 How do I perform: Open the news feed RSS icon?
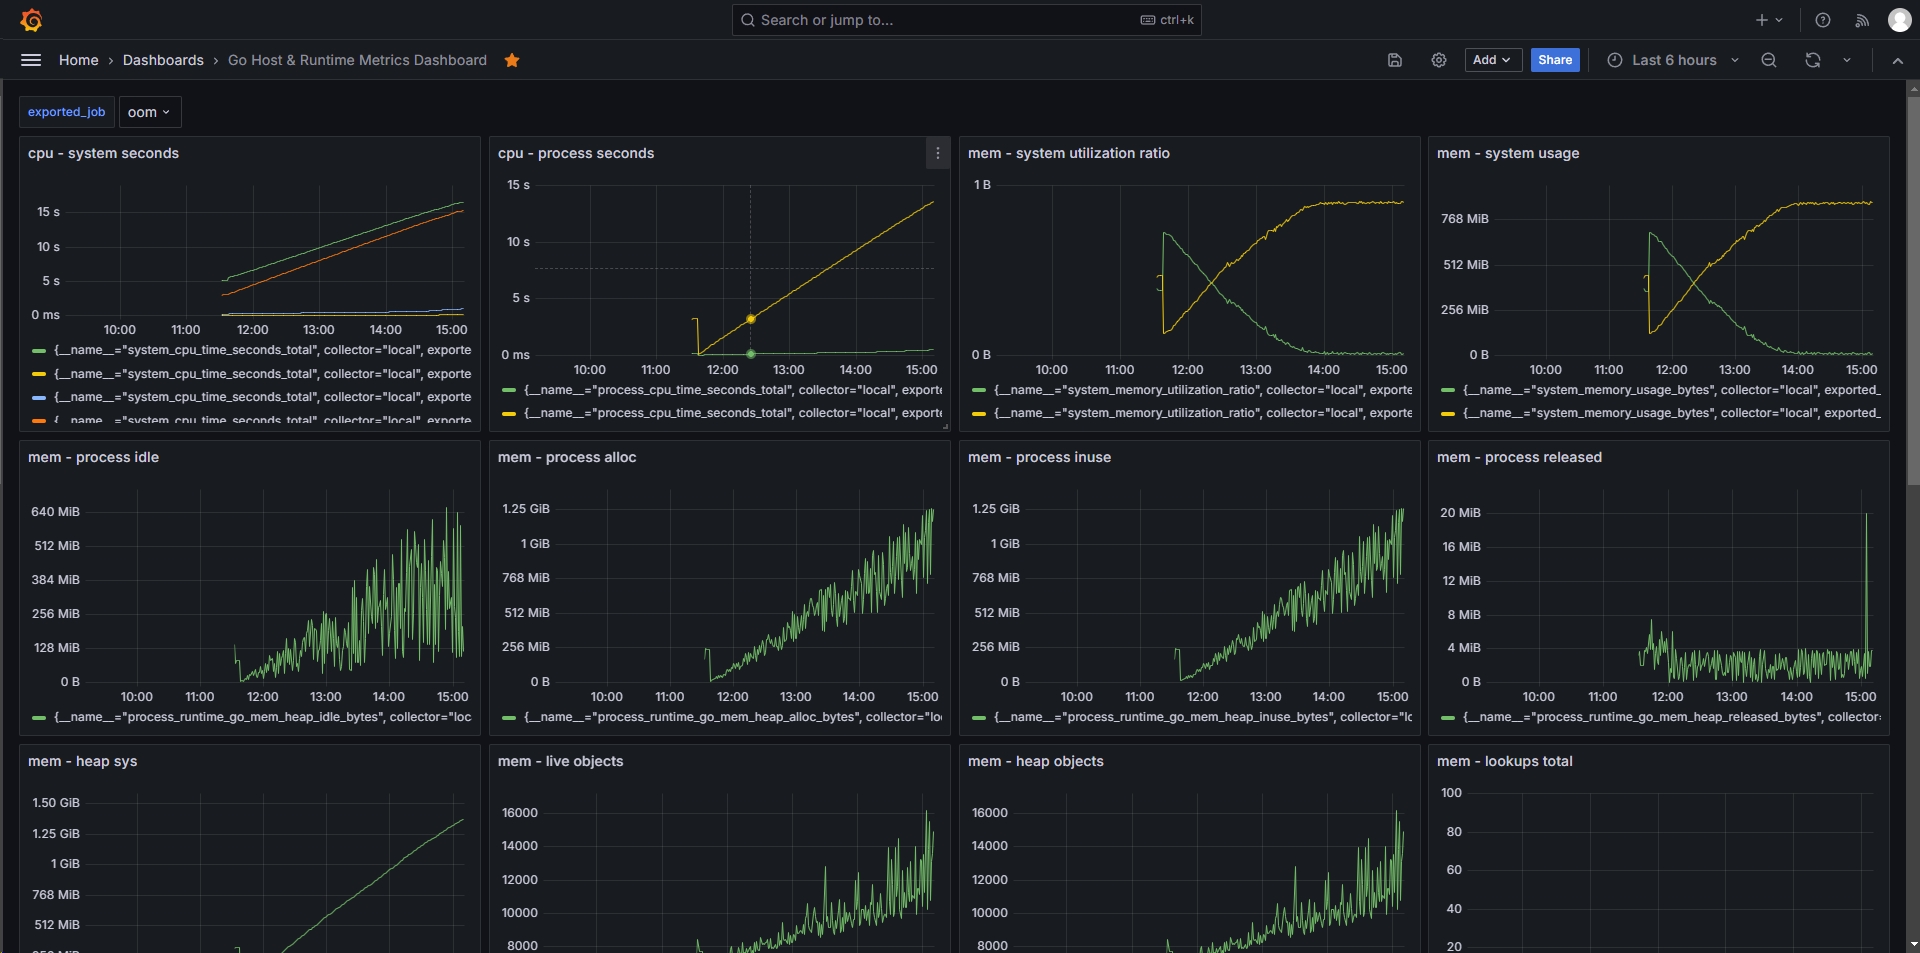[1862, 20]
